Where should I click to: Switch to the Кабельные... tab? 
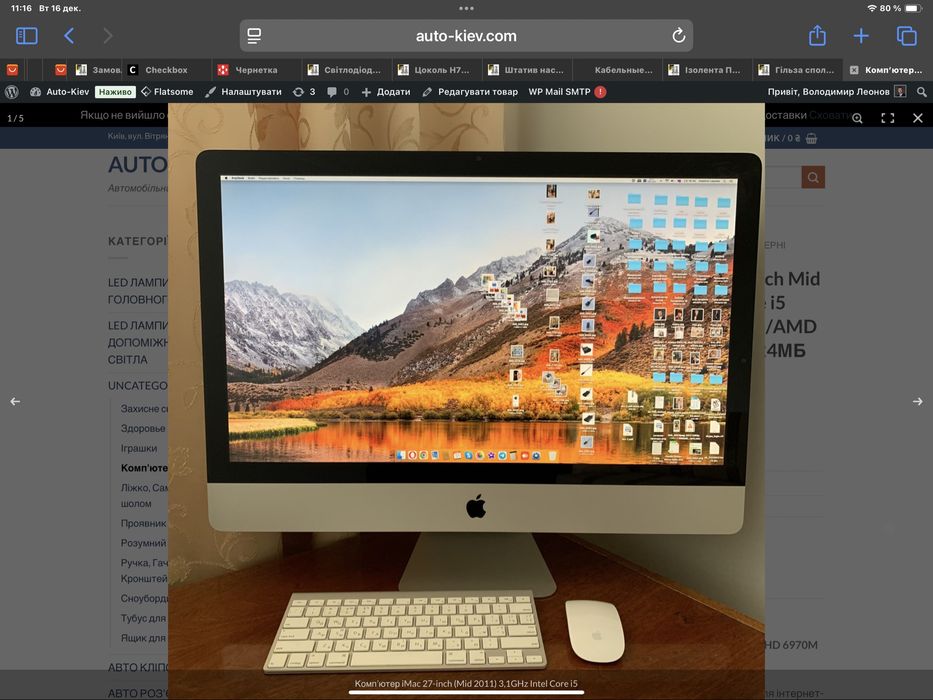point(617,70)
